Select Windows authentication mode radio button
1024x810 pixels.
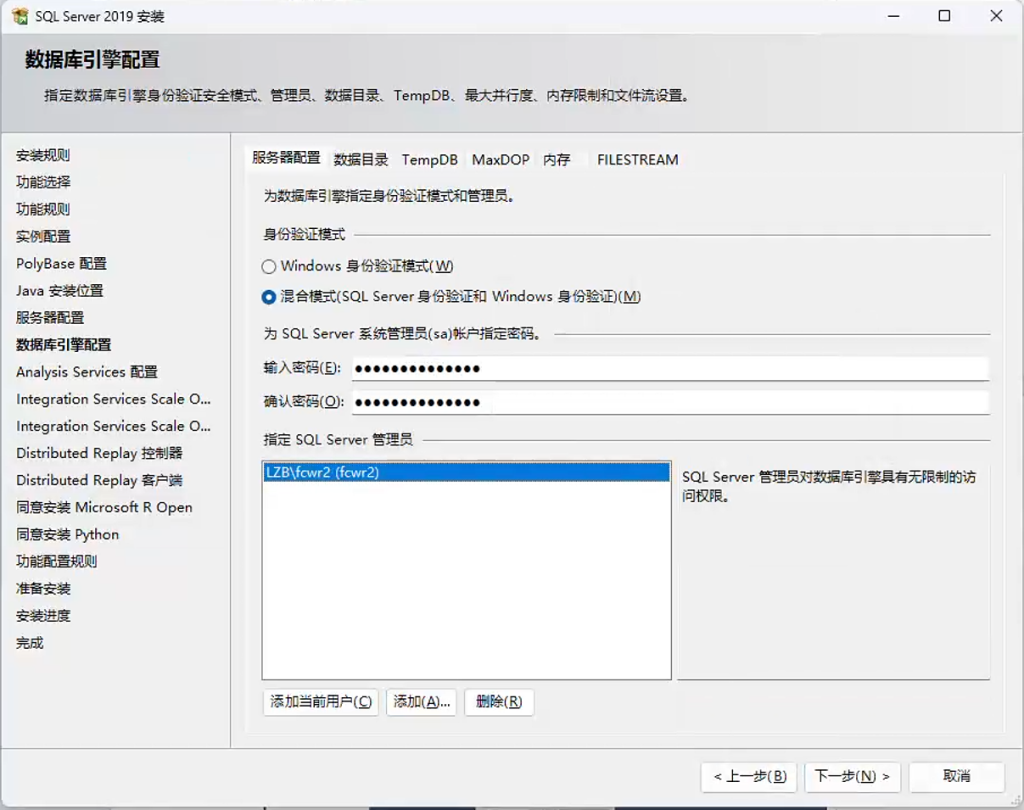[268, 267]
